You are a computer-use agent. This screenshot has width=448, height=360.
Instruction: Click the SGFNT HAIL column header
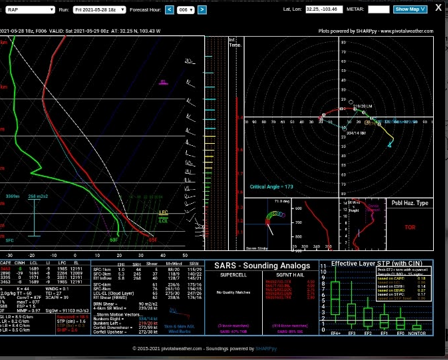290,275
